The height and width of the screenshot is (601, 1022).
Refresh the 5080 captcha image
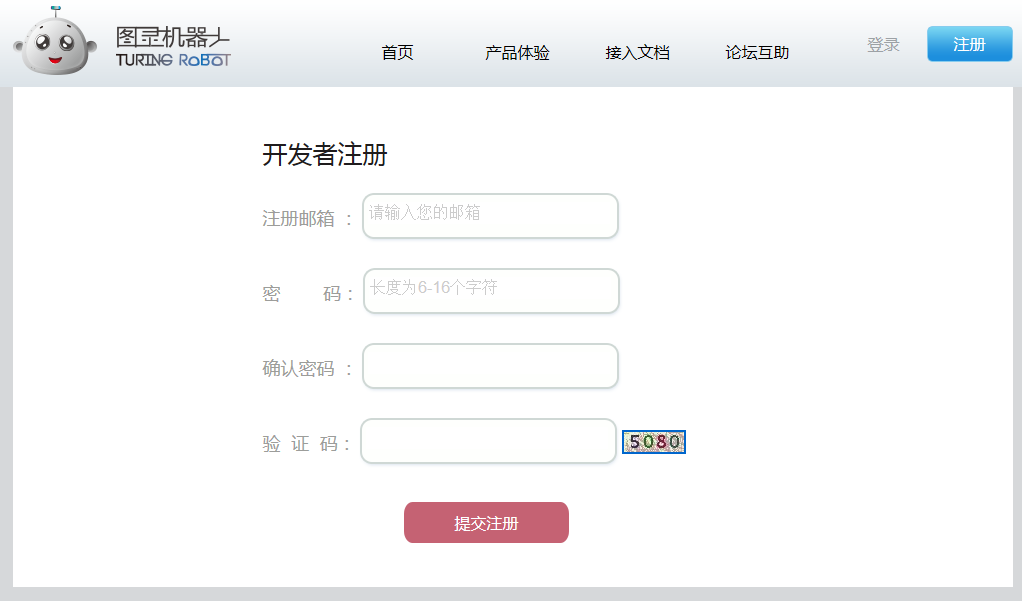[654, 442]
